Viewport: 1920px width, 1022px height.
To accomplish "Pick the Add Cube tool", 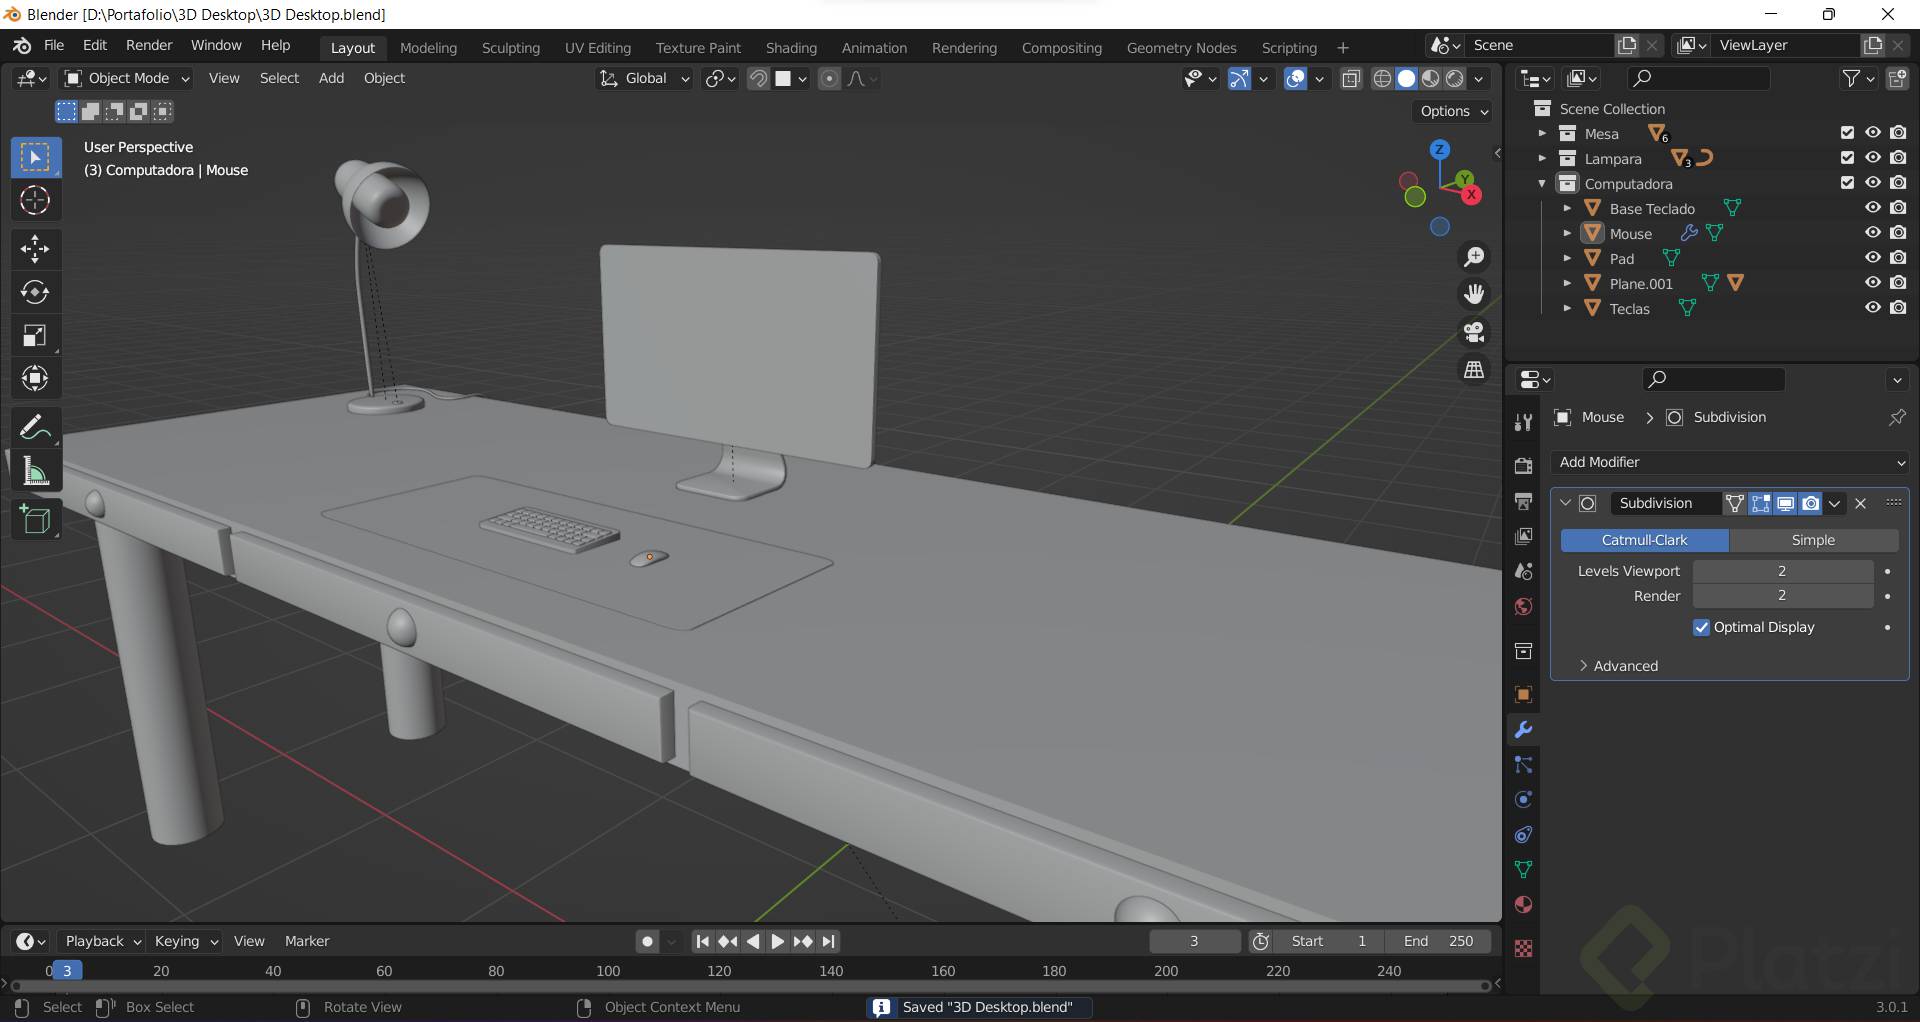I will [x=35, y=520].
